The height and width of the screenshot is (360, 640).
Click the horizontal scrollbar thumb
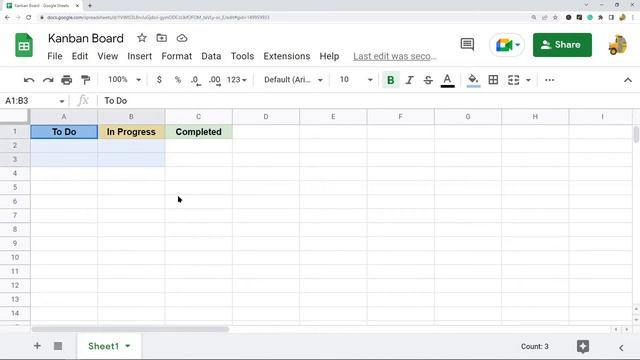click(130, 329)
